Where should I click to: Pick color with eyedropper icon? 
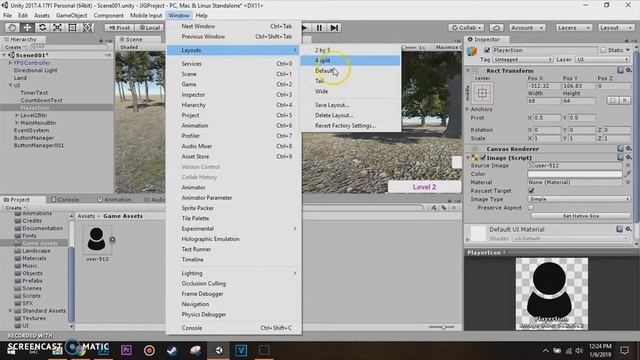pyautogui.click(x=628, y=174)
